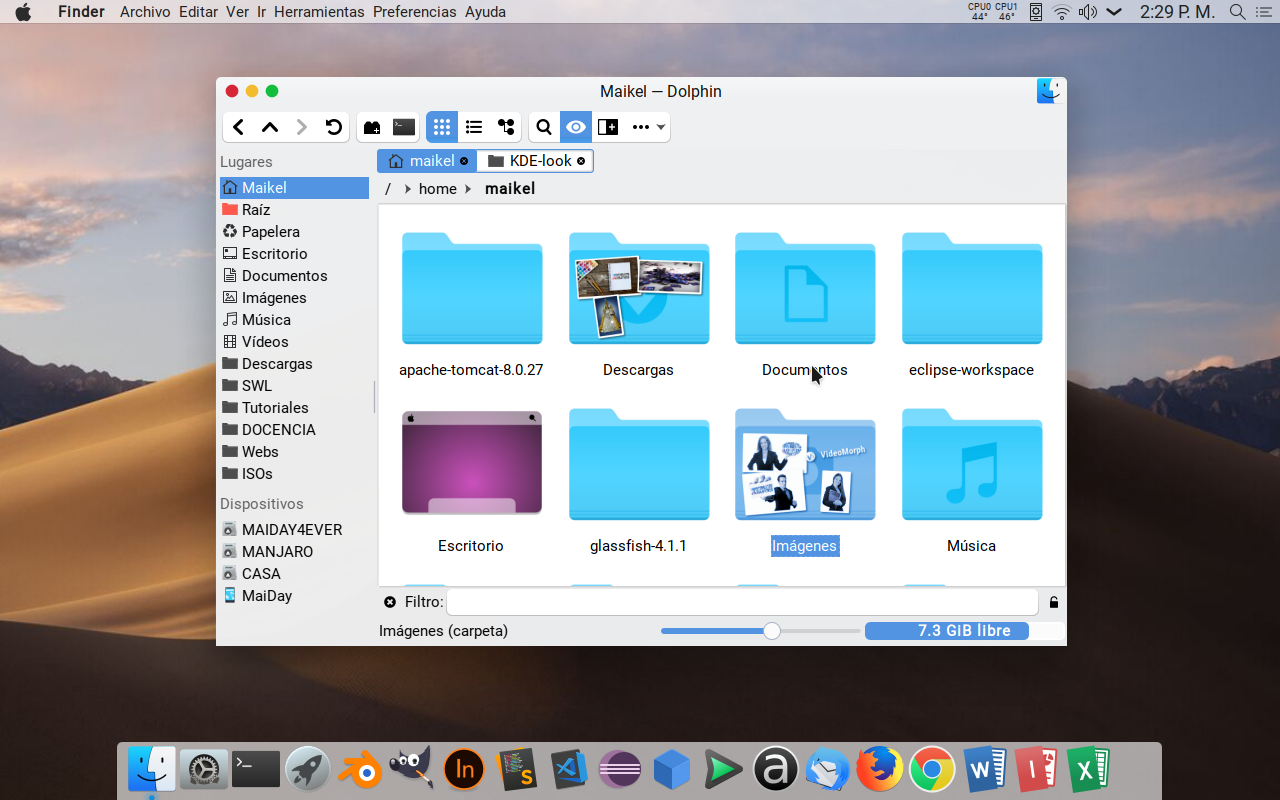This screenshot has width=1280, height=800.
Task: Launch Blender from the dock
Action: 360,770
